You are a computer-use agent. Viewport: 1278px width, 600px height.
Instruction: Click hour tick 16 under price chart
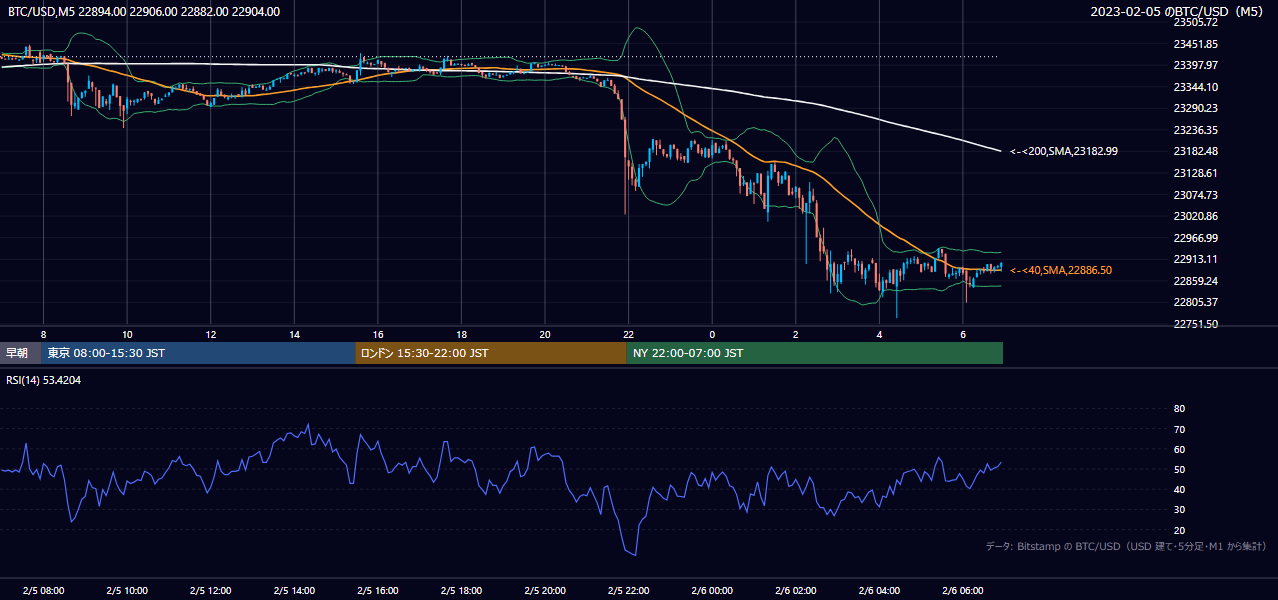[x=378, y=334]
